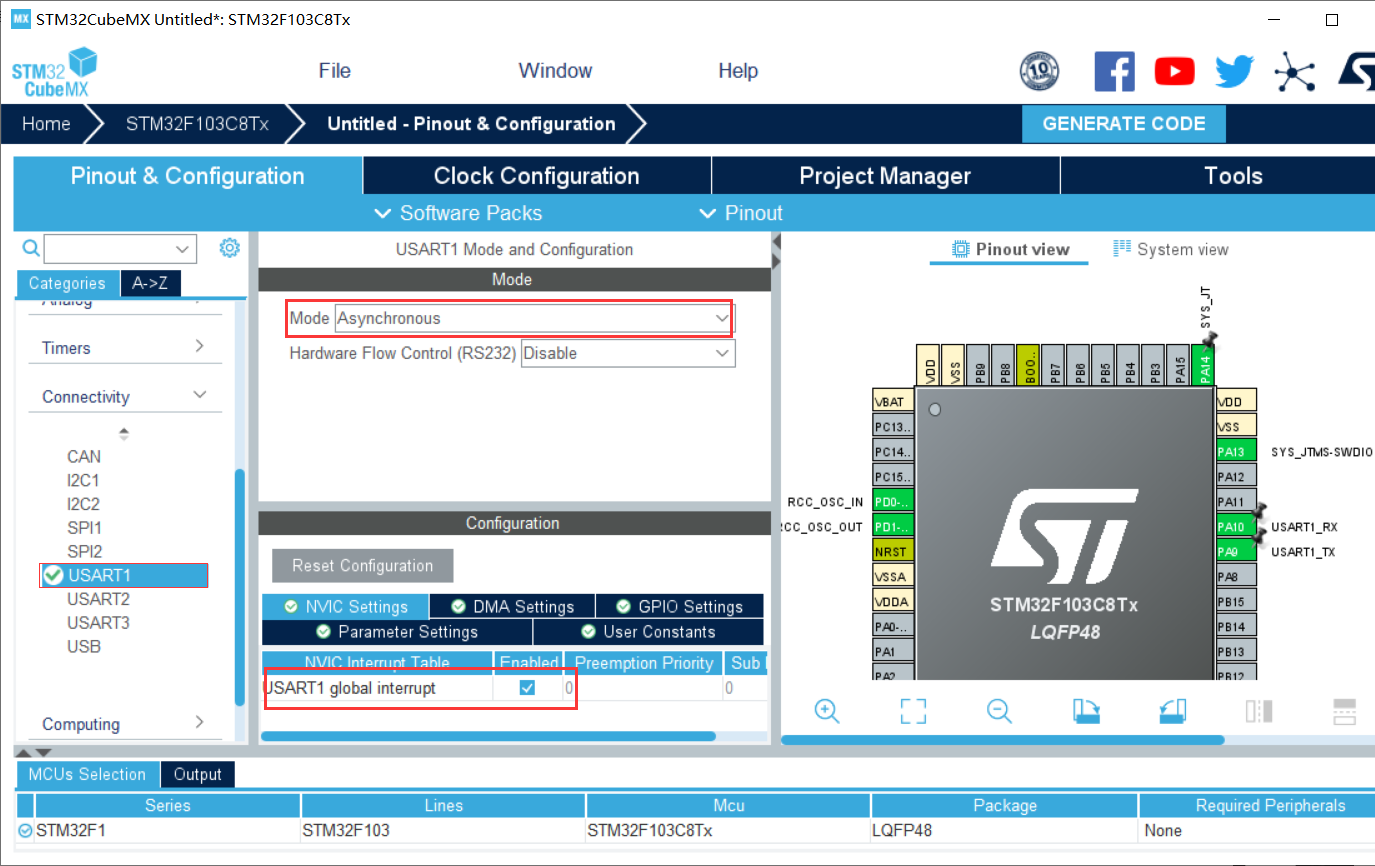
Task: Click the ST community network icon
Action: click(x=1294, y=71)
